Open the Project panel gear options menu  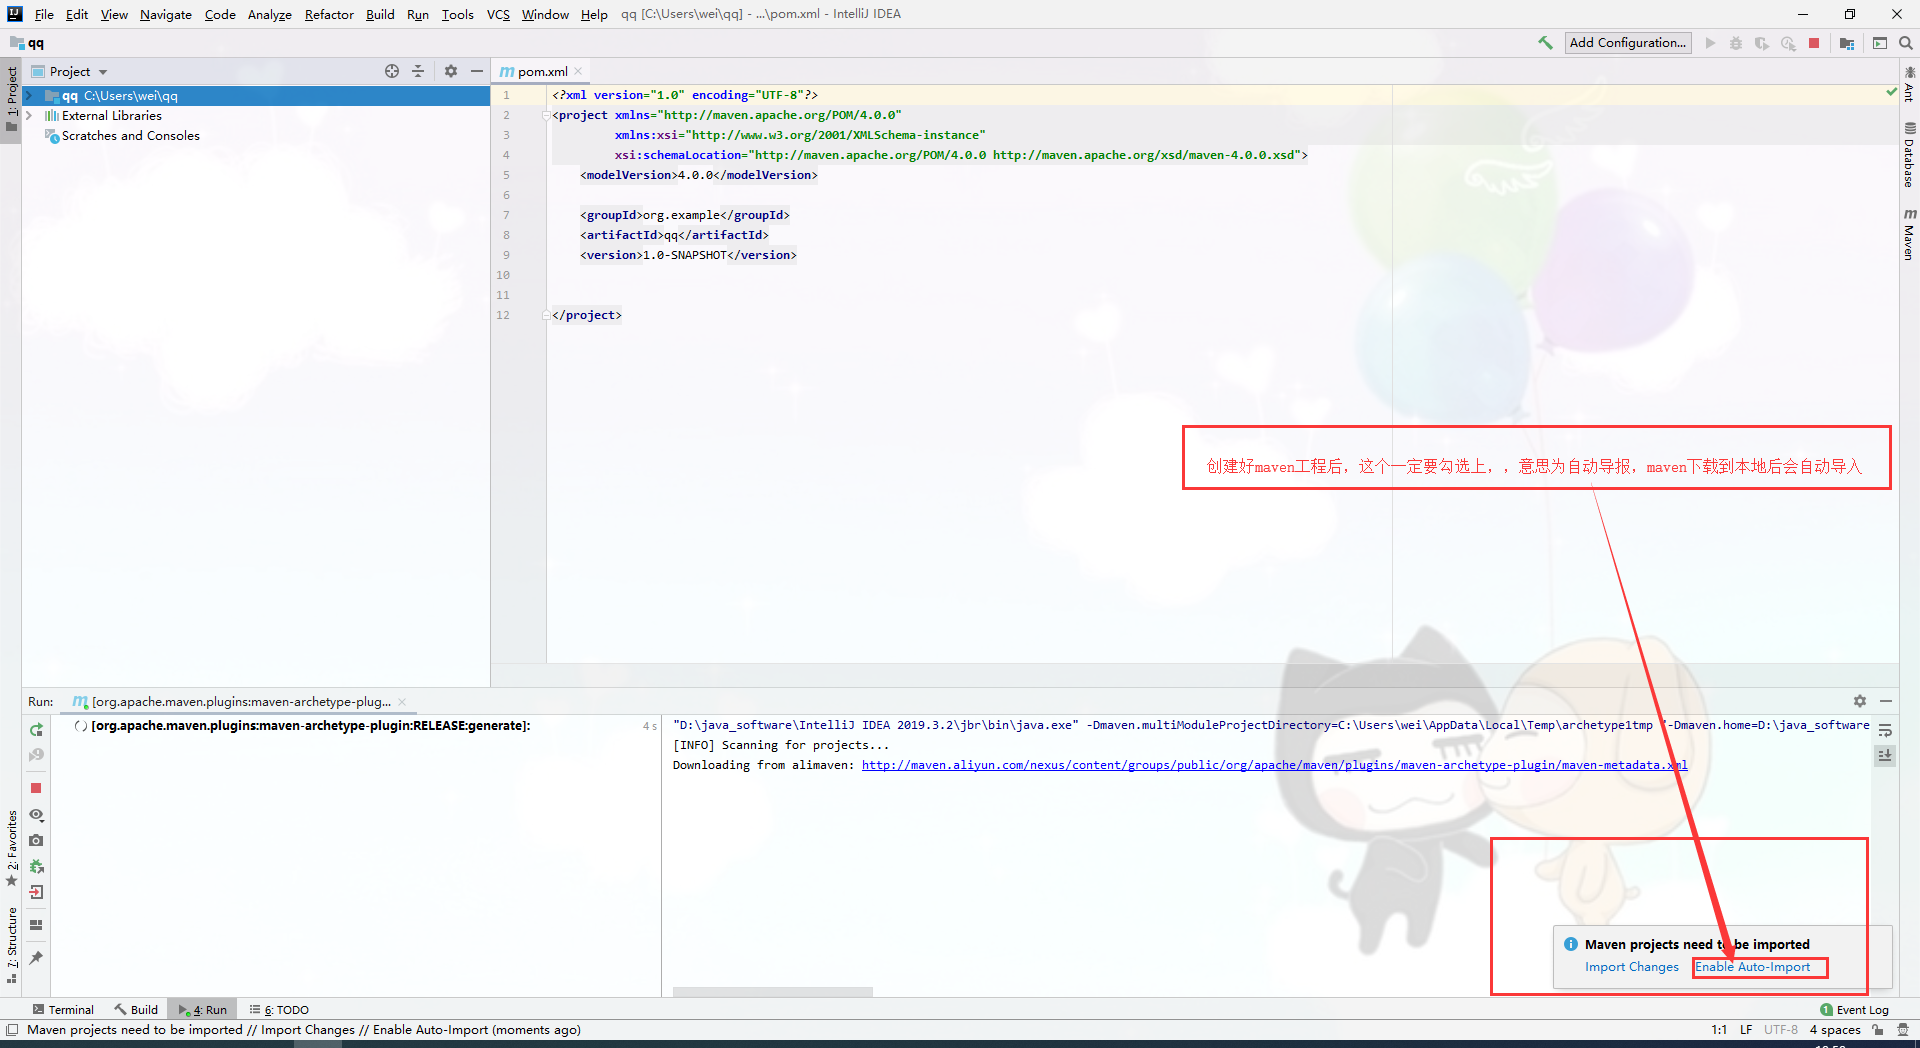(451, 71)
